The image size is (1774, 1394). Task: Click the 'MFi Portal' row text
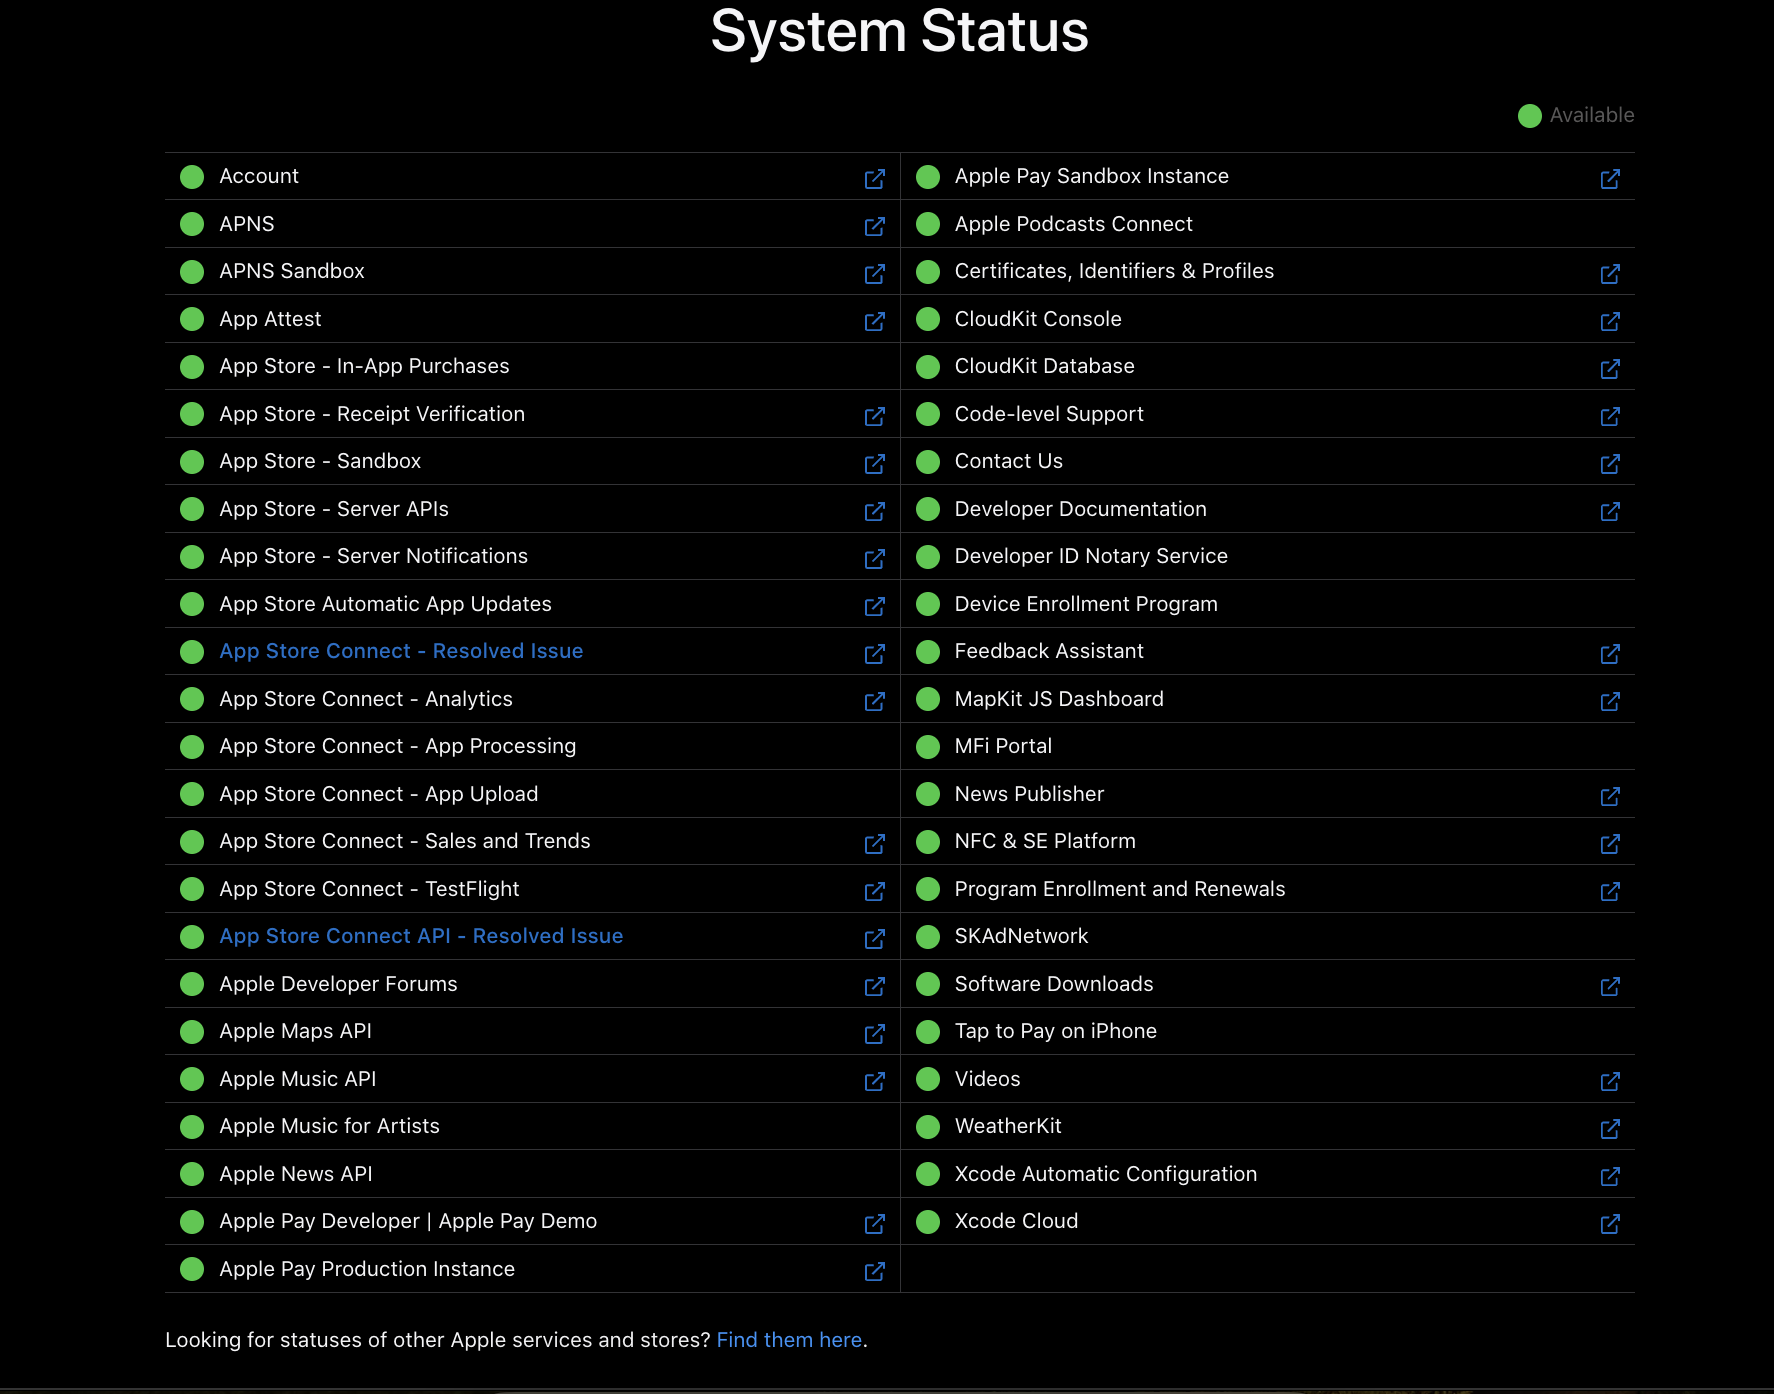coord(1003,746)
